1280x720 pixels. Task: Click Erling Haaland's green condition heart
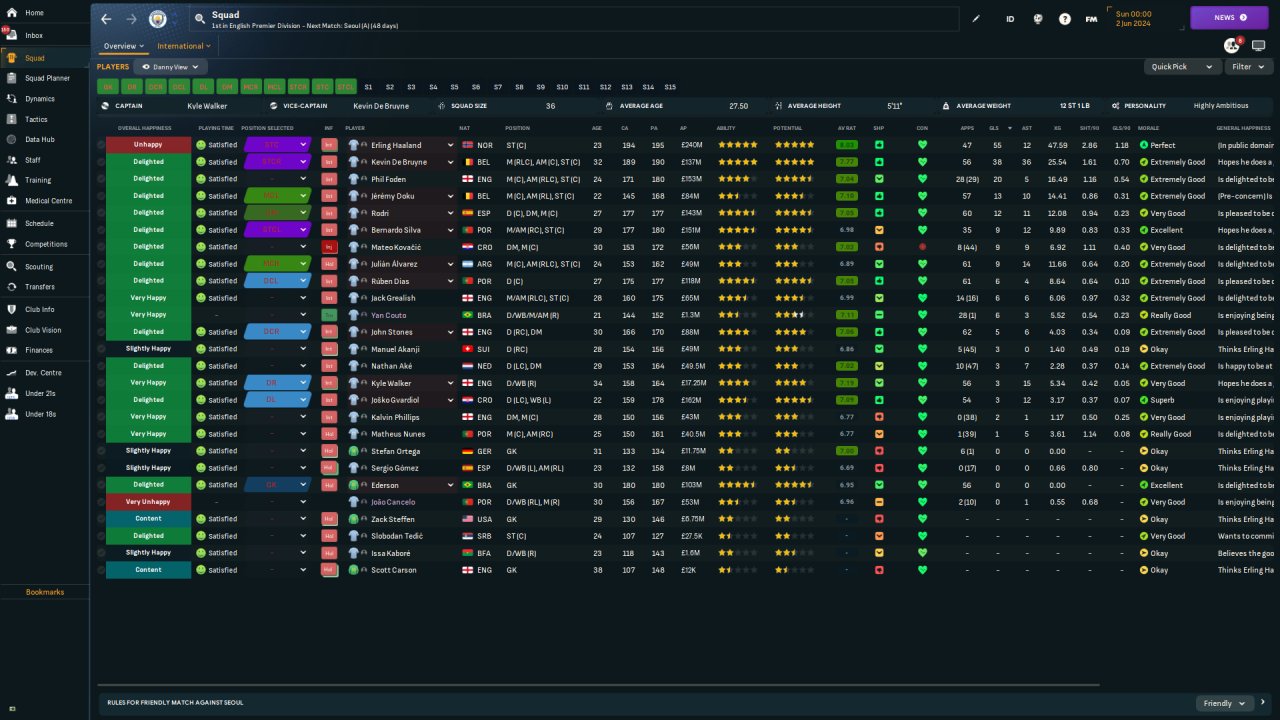point(922,145)
